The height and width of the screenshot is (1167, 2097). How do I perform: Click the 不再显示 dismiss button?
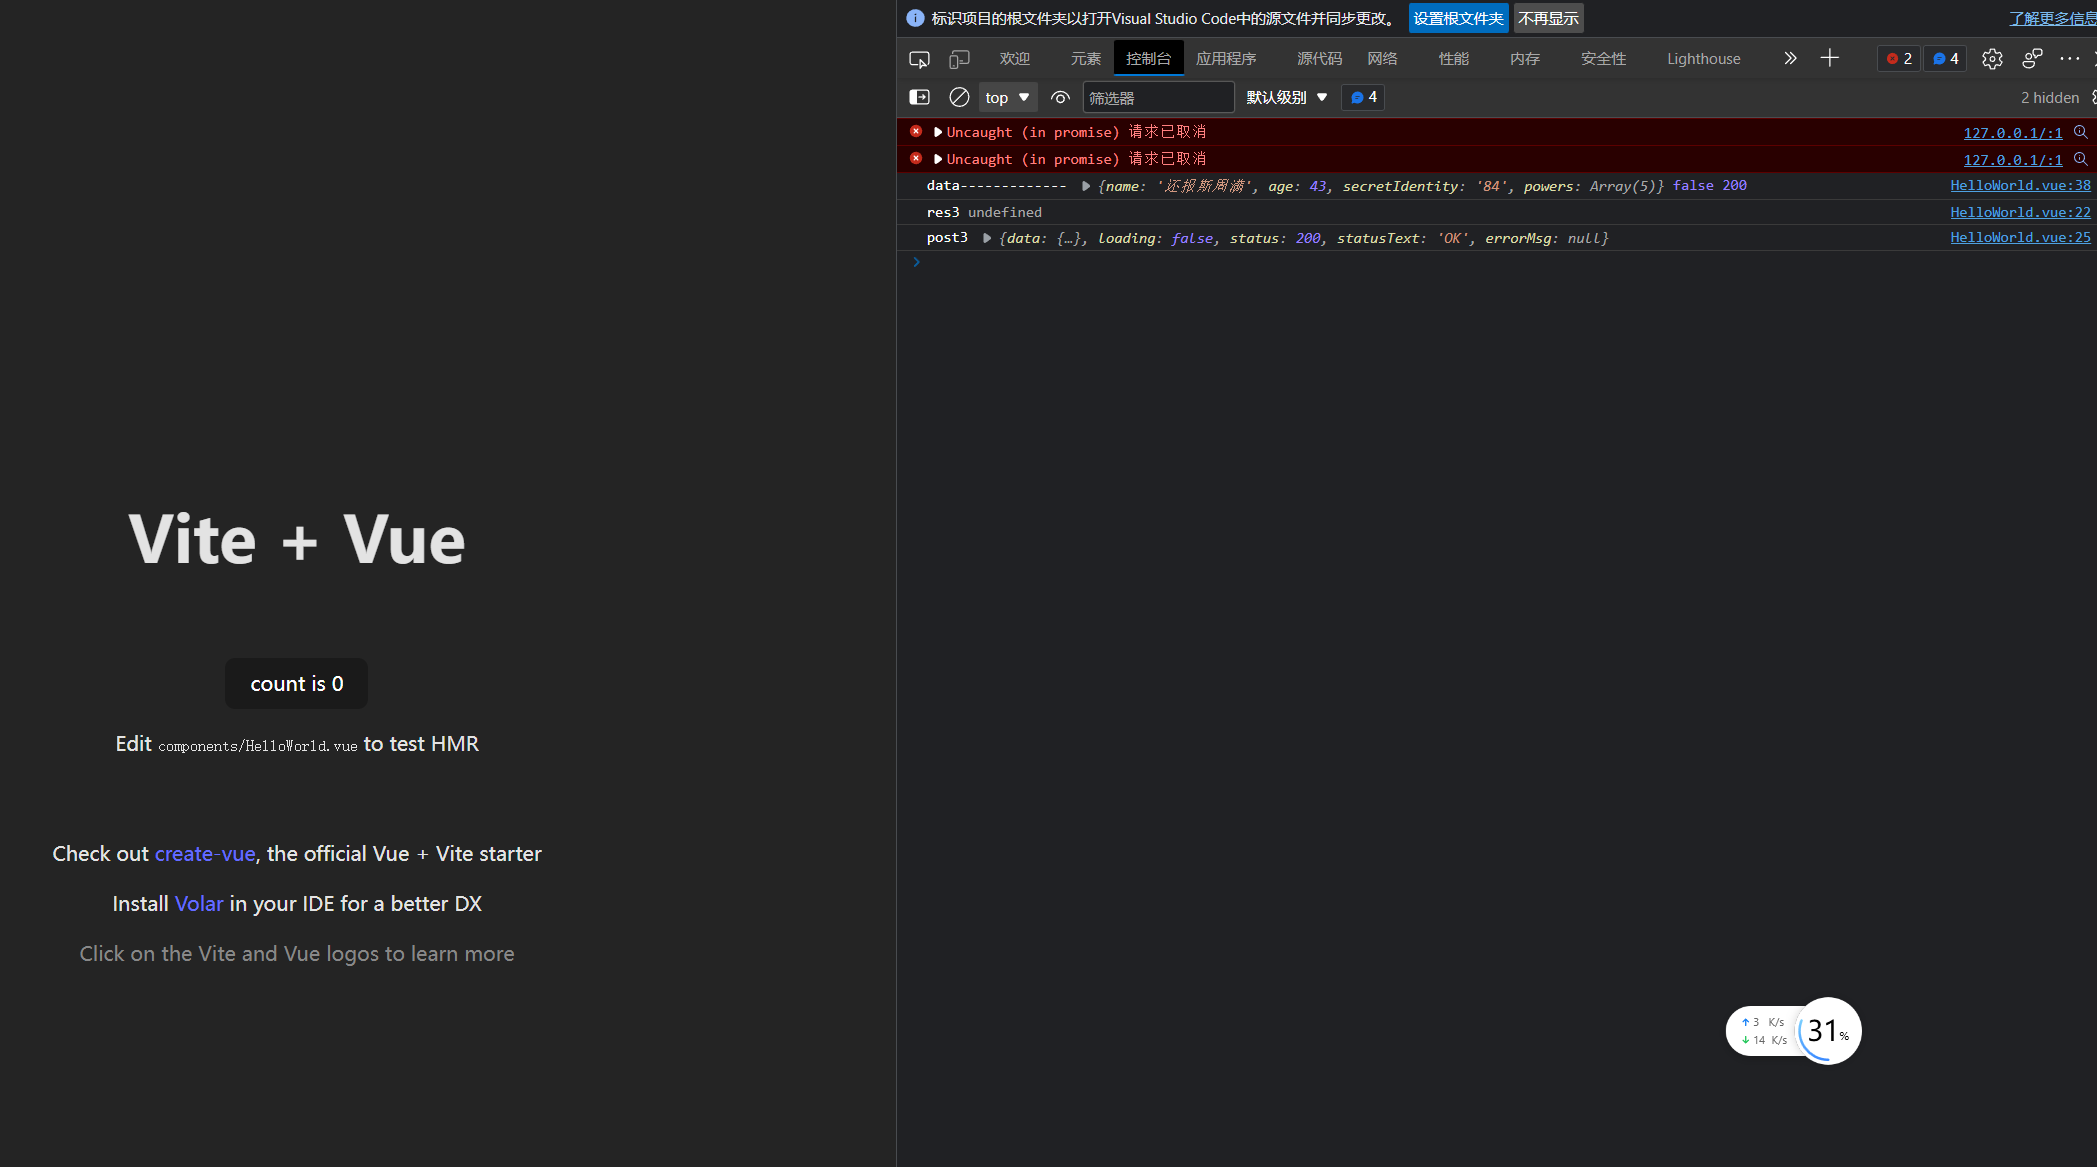click(x=1548, y=19)
